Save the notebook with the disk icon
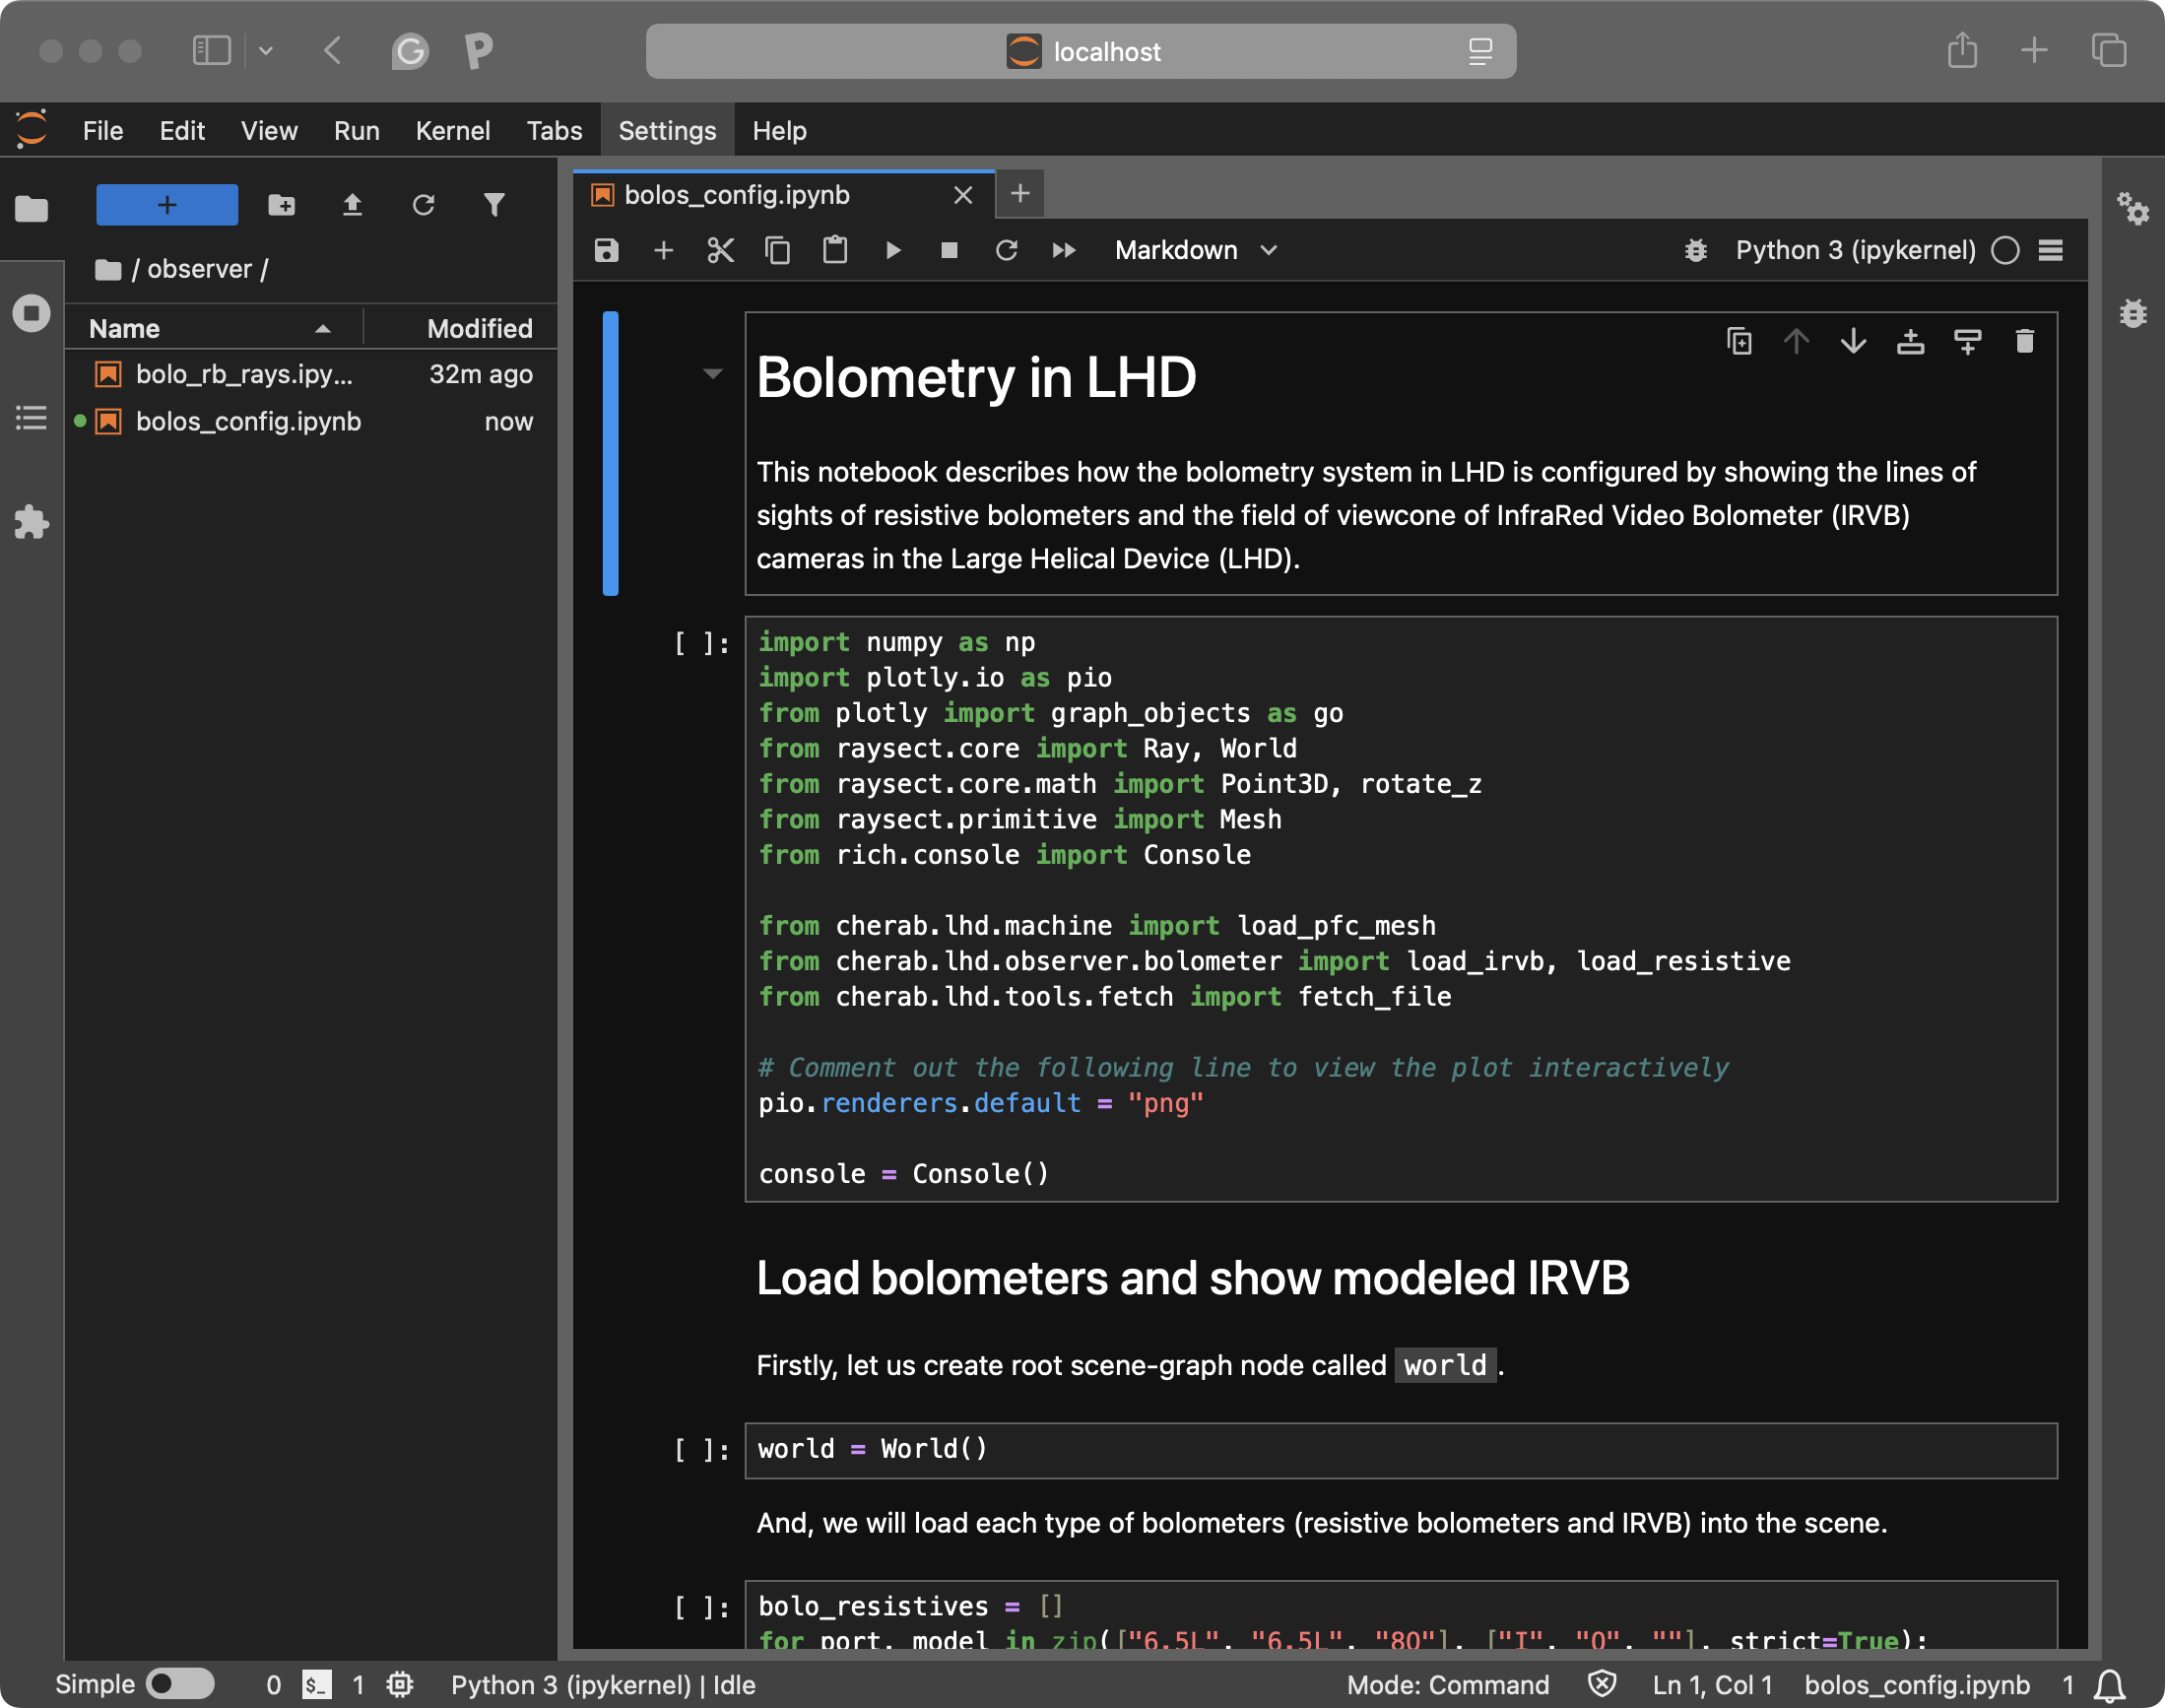The image size is (2165, 1708). (x=606, y=250)
